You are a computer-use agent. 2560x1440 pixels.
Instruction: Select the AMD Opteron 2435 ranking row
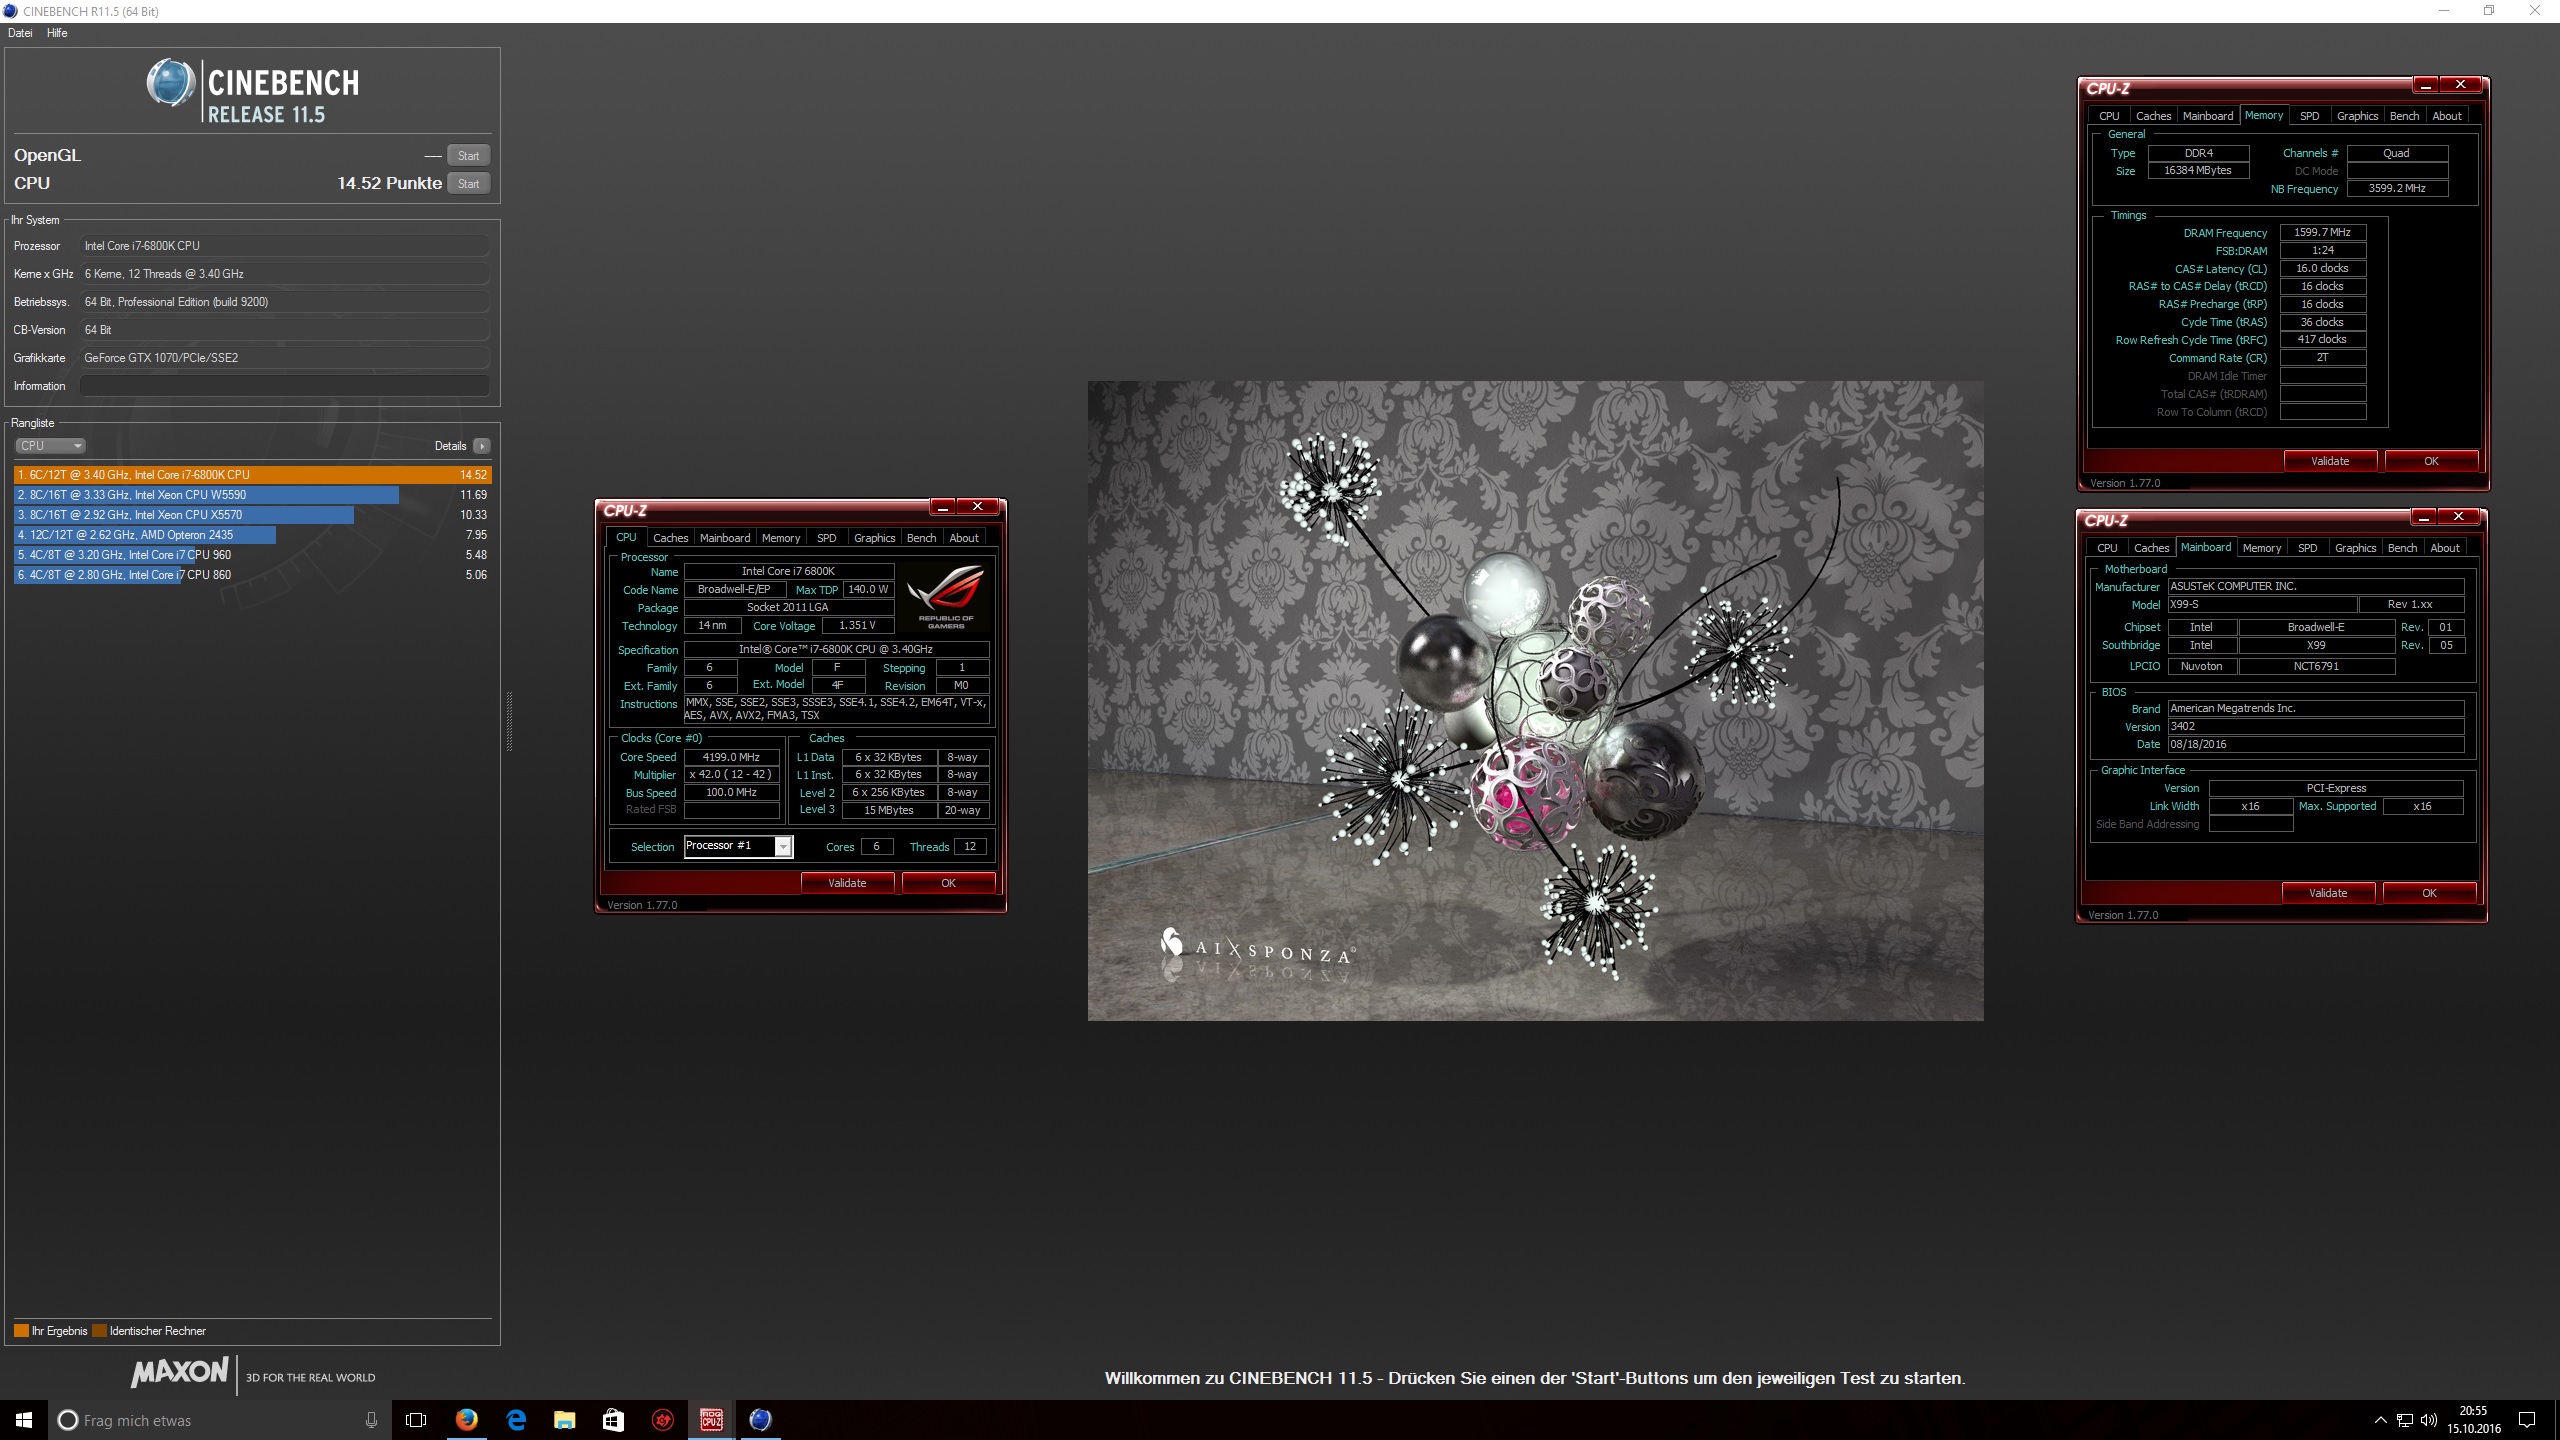click(252, 535)
